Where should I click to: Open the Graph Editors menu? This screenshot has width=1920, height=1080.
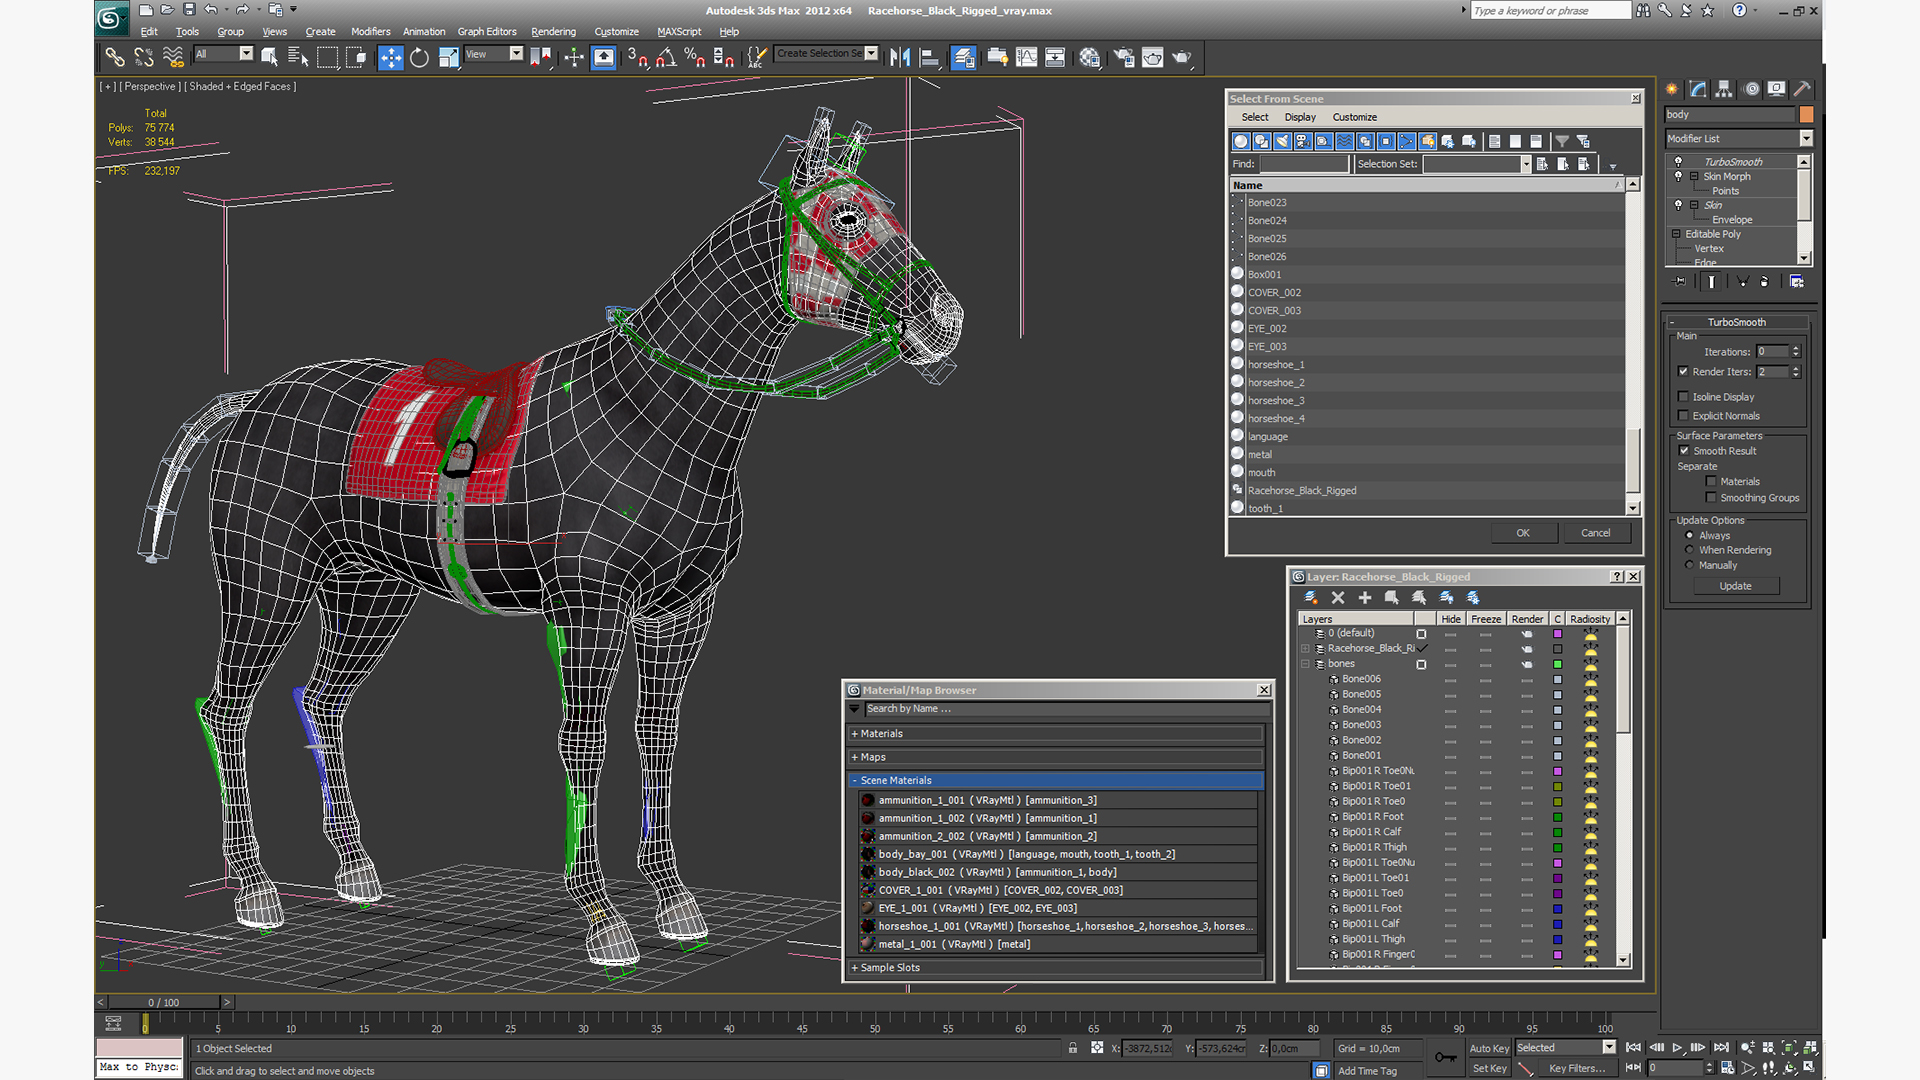(x=487, y=32)
